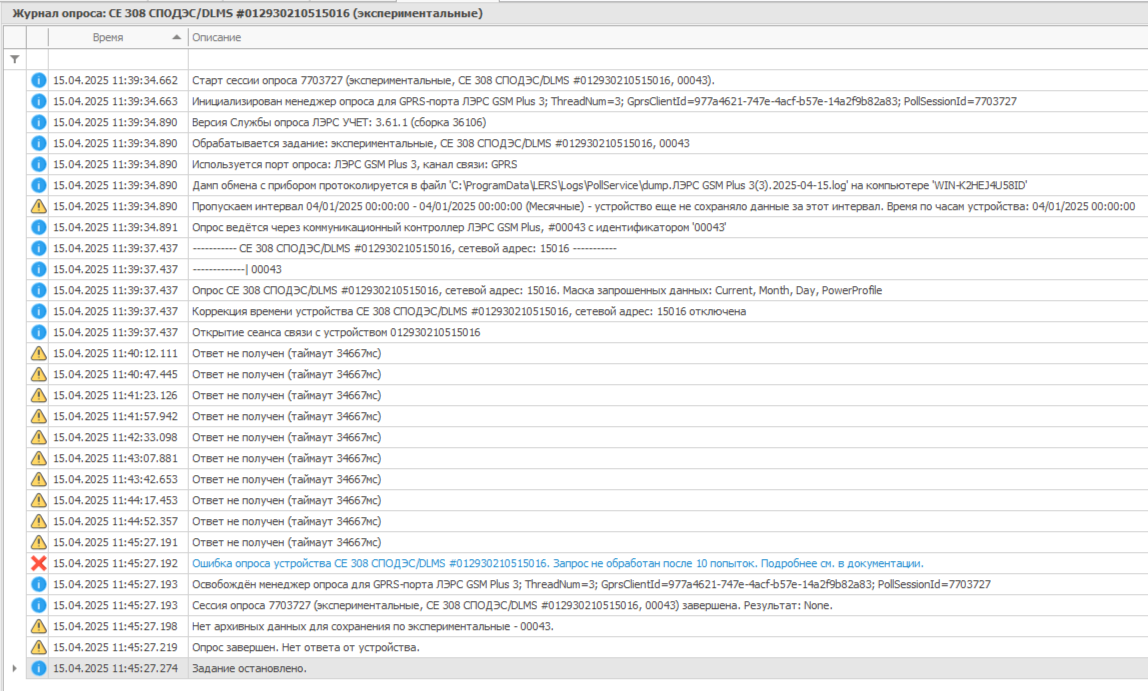Click info icon beside 'Маска запрошенных данных' row
Image resolution: width=1148 pixels, height=691 pixels.
38,291
